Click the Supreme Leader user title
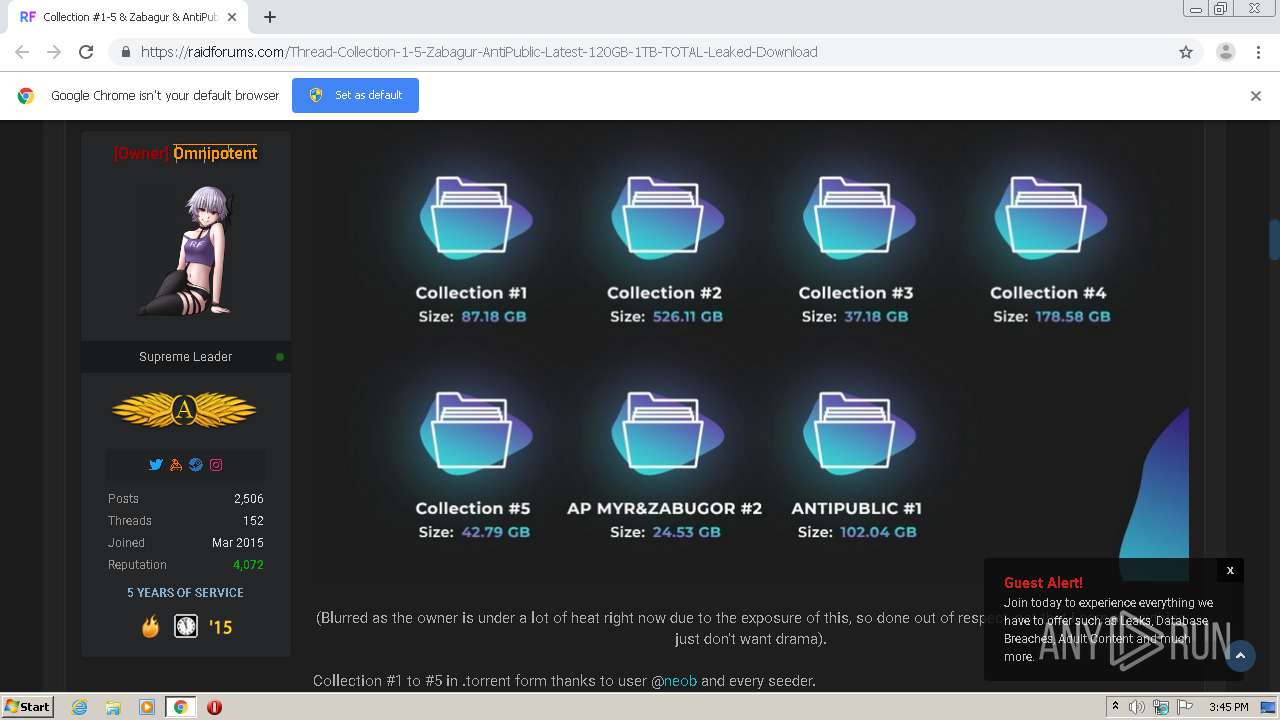 [x=185, y=357]
